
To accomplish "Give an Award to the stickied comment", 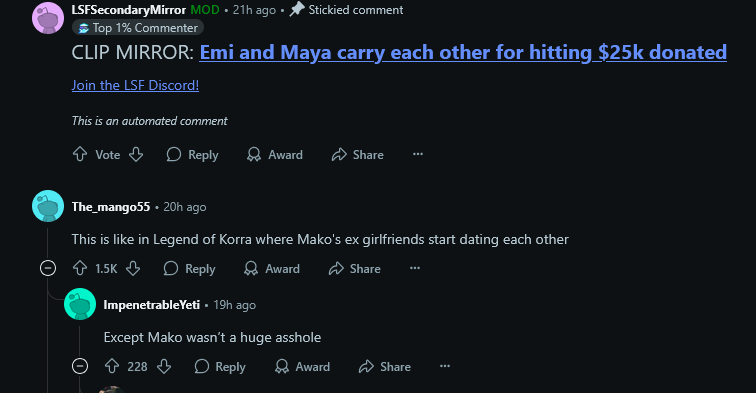I will tap(275, 155).
